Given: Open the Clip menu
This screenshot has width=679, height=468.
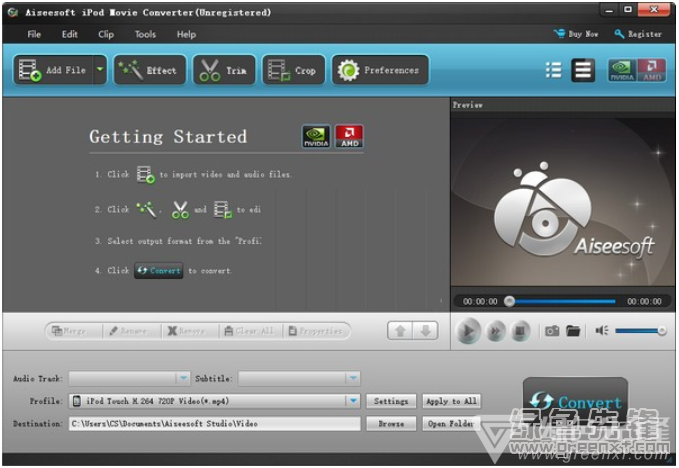Looking at the screenshot, I should tap(106, 34).
